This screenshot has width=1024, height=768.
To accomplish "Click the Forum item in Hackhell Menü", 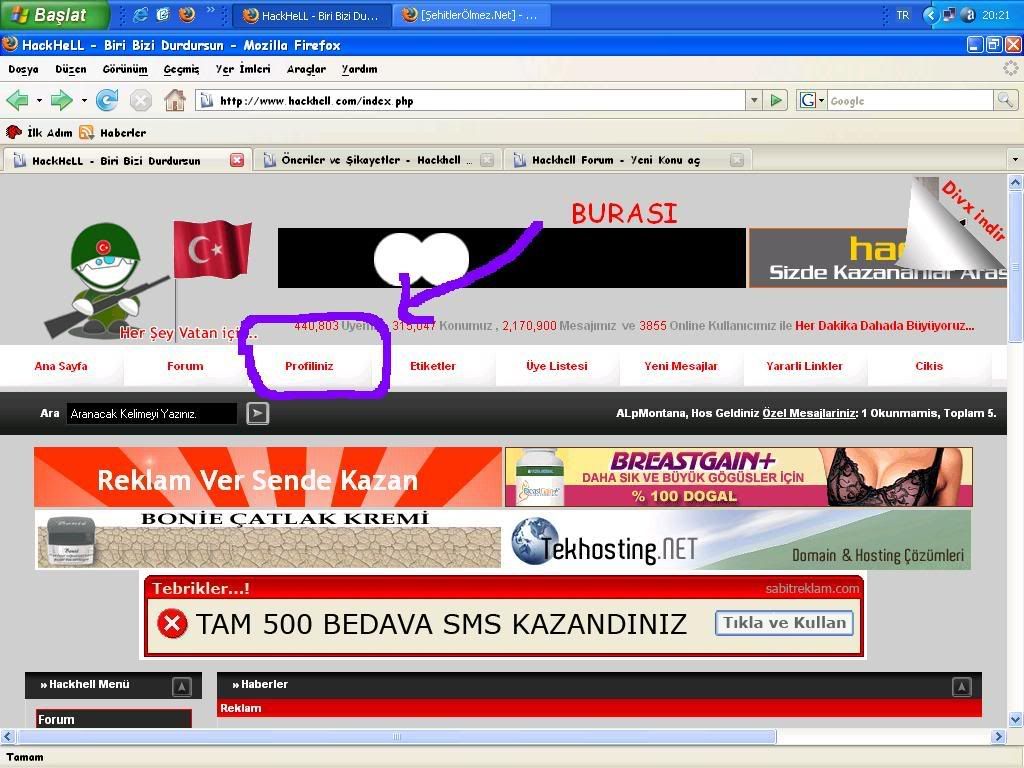I will coord(114,719).
